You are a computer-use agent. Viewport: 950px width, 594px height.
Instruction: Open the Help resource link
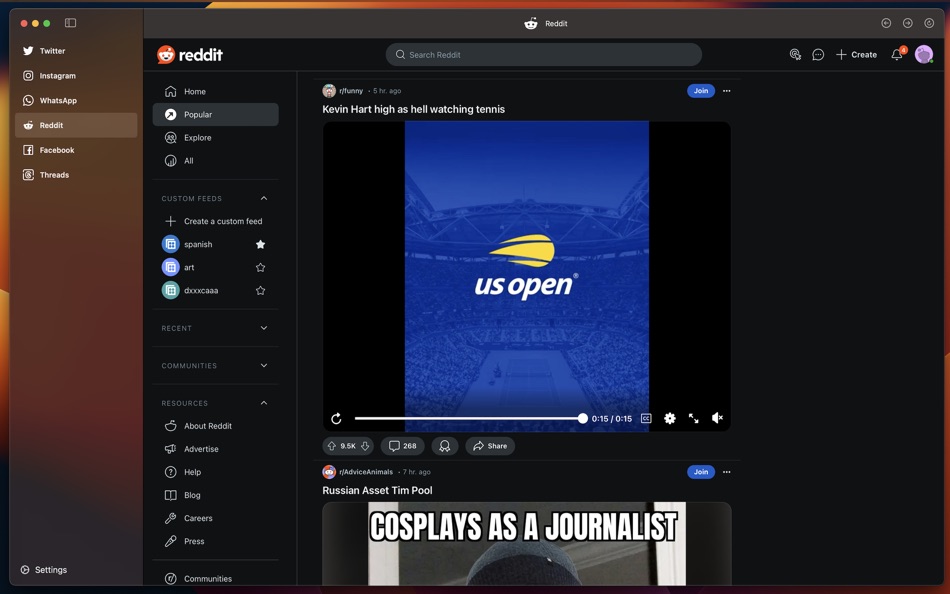[x=216, y=472]
